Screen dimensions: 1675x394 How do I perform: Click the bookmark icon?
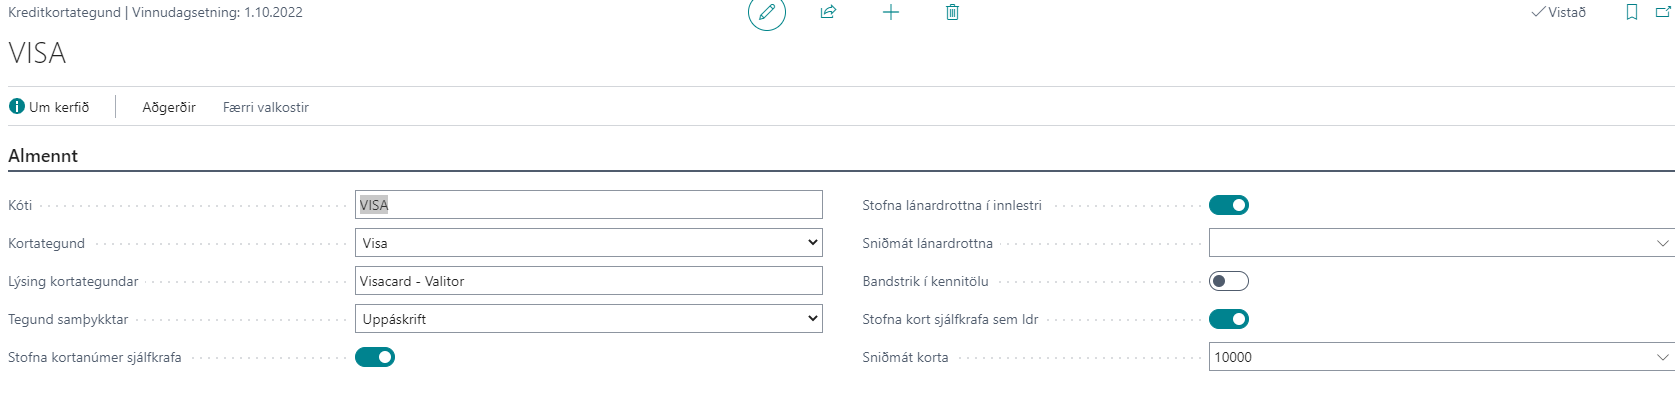point(1632,12)
